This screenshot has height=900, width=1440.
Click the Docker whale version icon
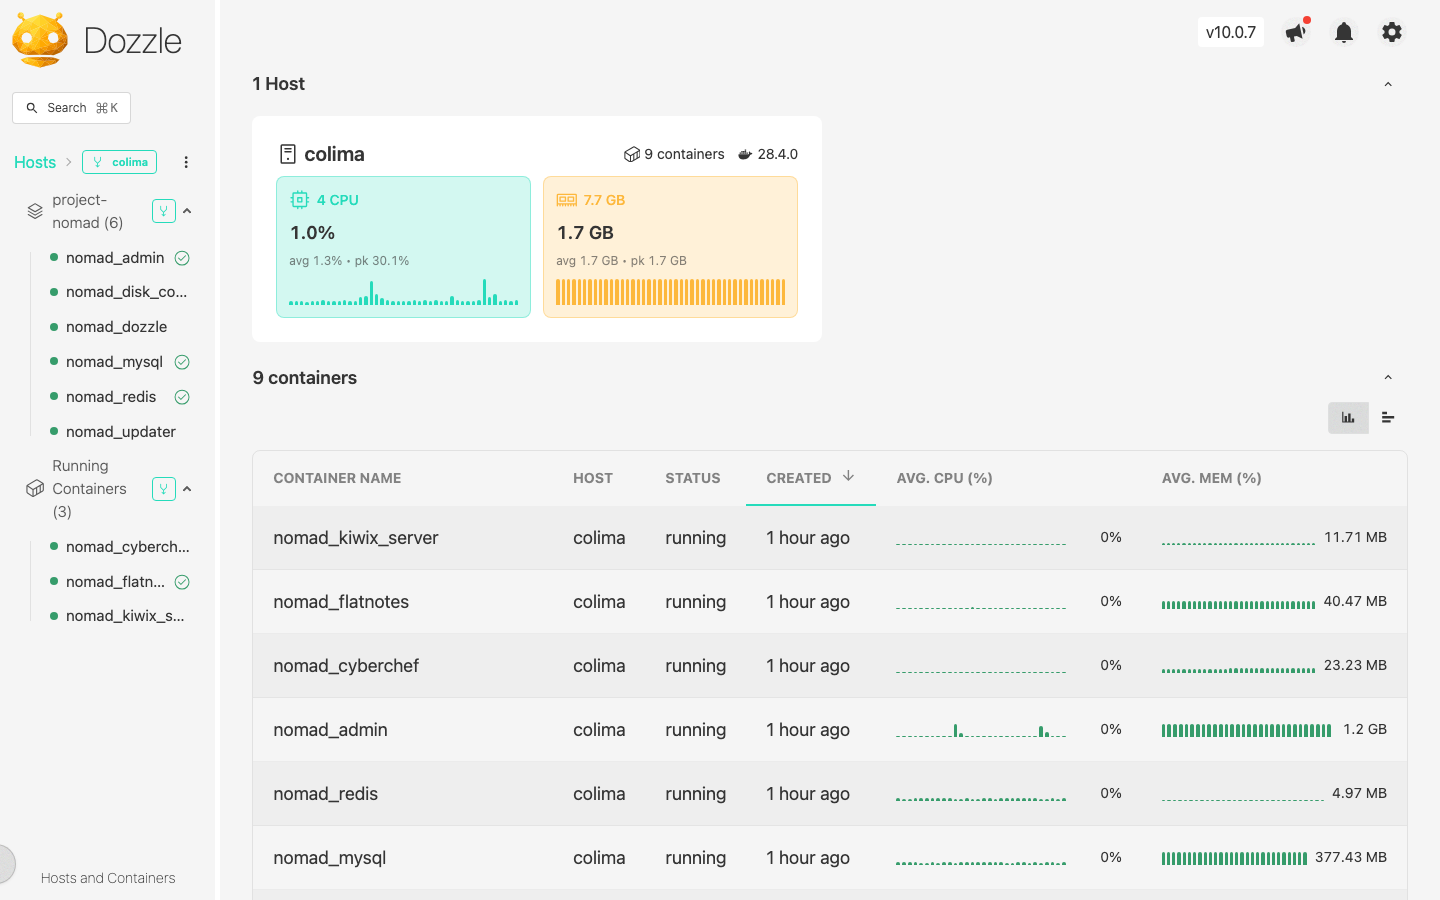click(x=745, y=154)
